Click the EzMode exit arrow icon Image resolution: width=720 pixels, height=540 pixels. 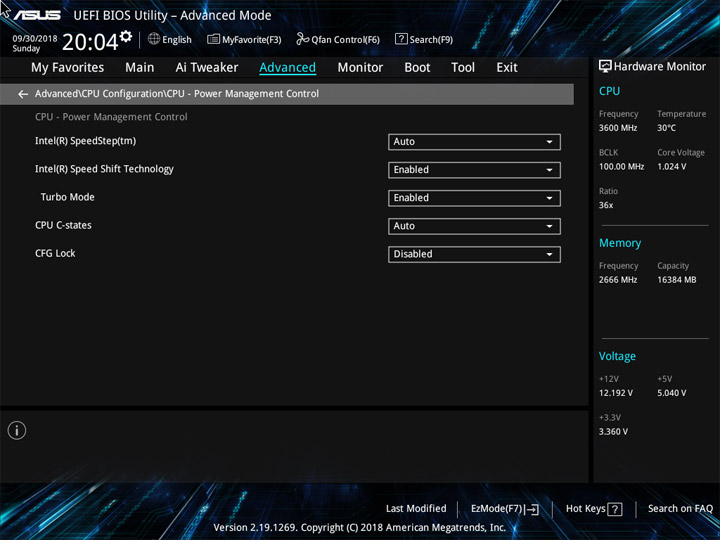532,509
